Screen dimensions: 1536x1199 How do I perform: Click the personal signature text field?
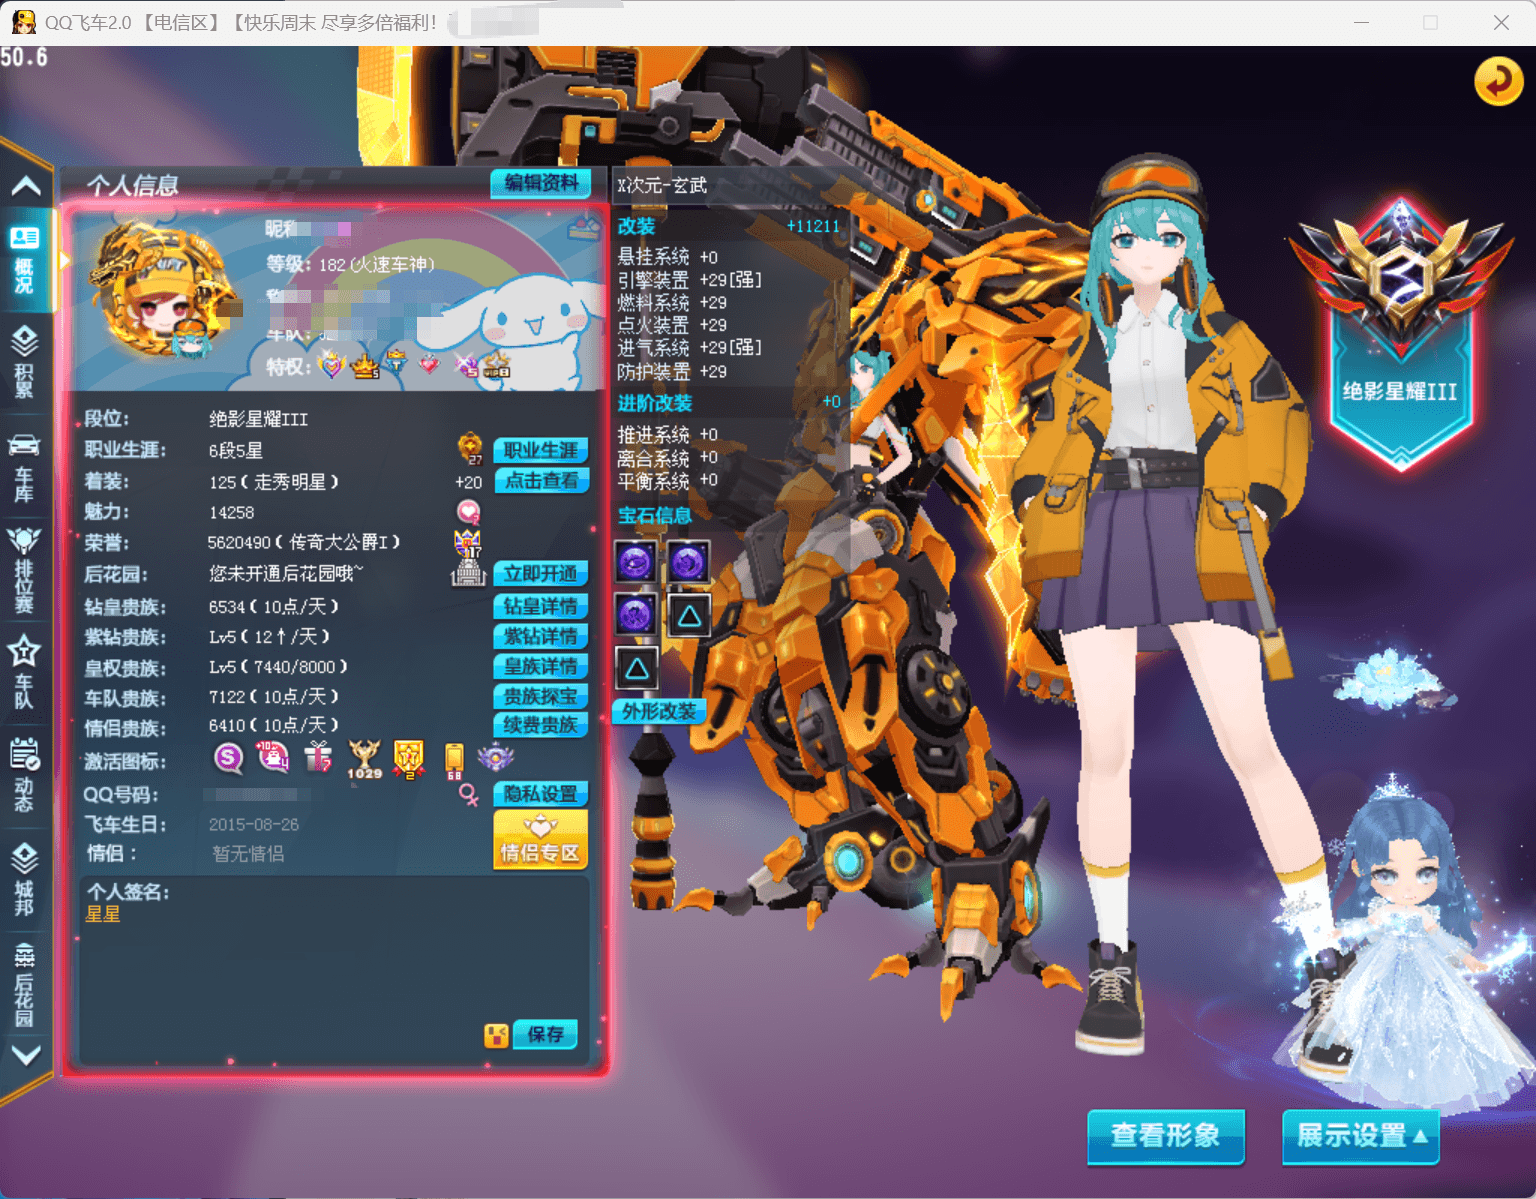(x=333, y=970)
